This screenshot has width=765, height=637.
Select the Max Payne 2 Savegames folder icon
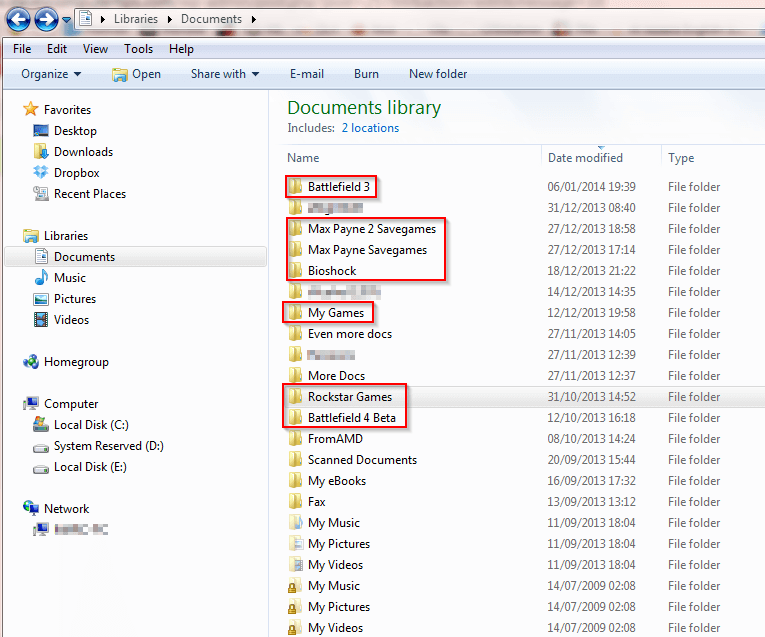pos(295,228)
